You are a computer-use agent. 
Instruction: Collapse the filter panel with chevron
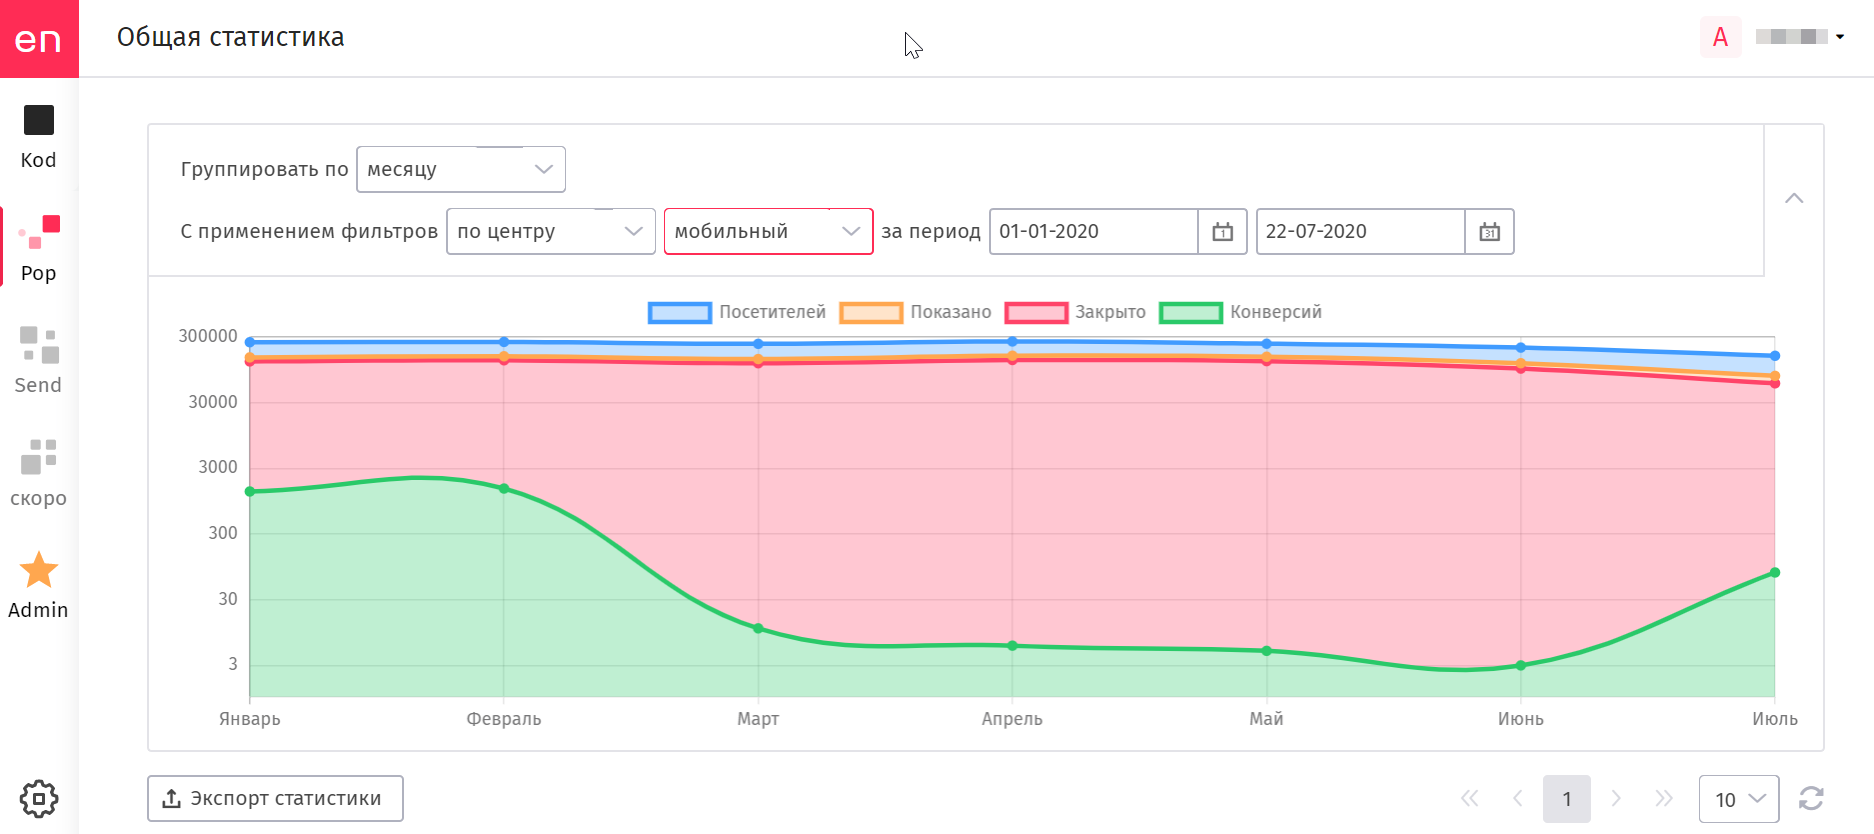(1794, 198)
